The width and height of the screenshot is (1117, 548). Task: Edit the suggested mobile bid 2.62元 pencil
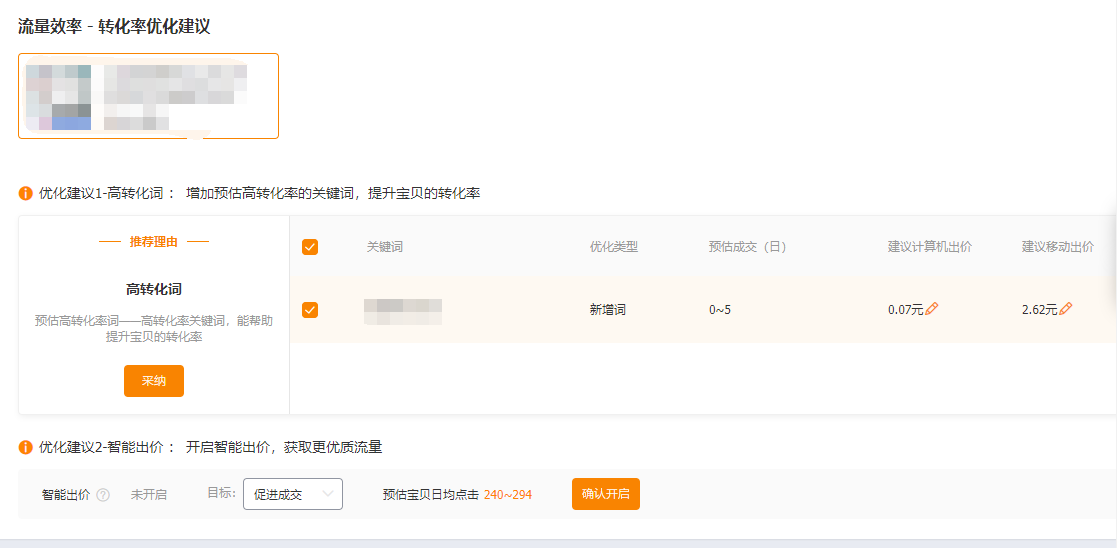[x=1065, y=310]
